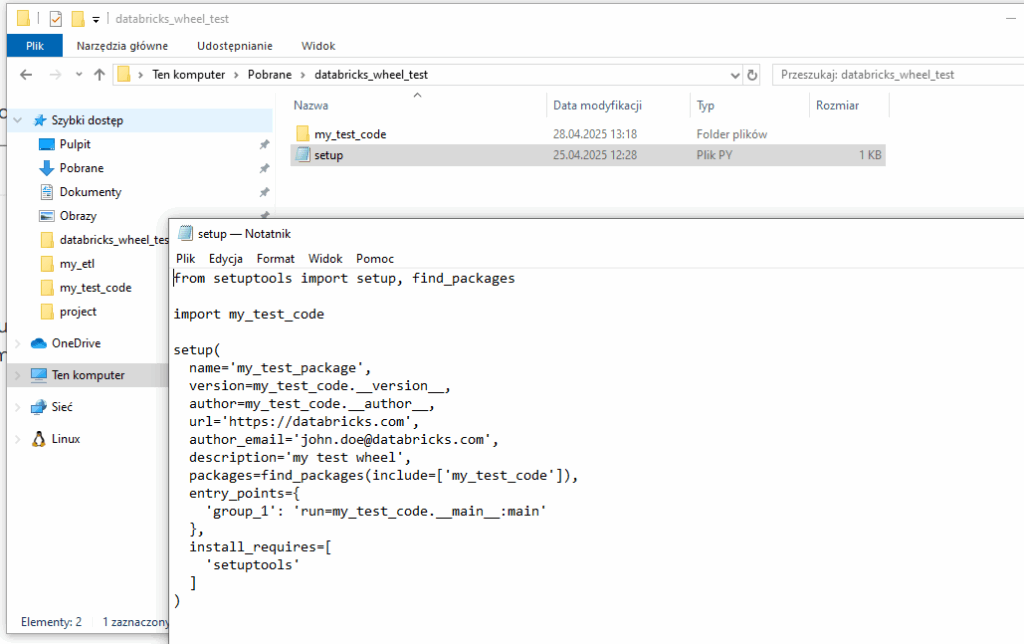Sort files by Data modyfikacji column

point(597,105)
